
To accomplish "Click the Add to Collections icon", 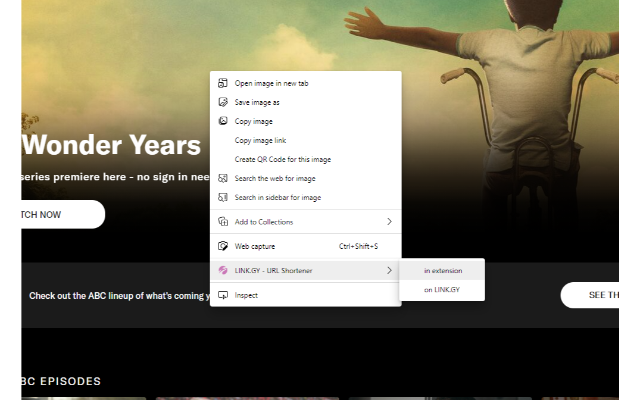I will (x=223, y=222).
